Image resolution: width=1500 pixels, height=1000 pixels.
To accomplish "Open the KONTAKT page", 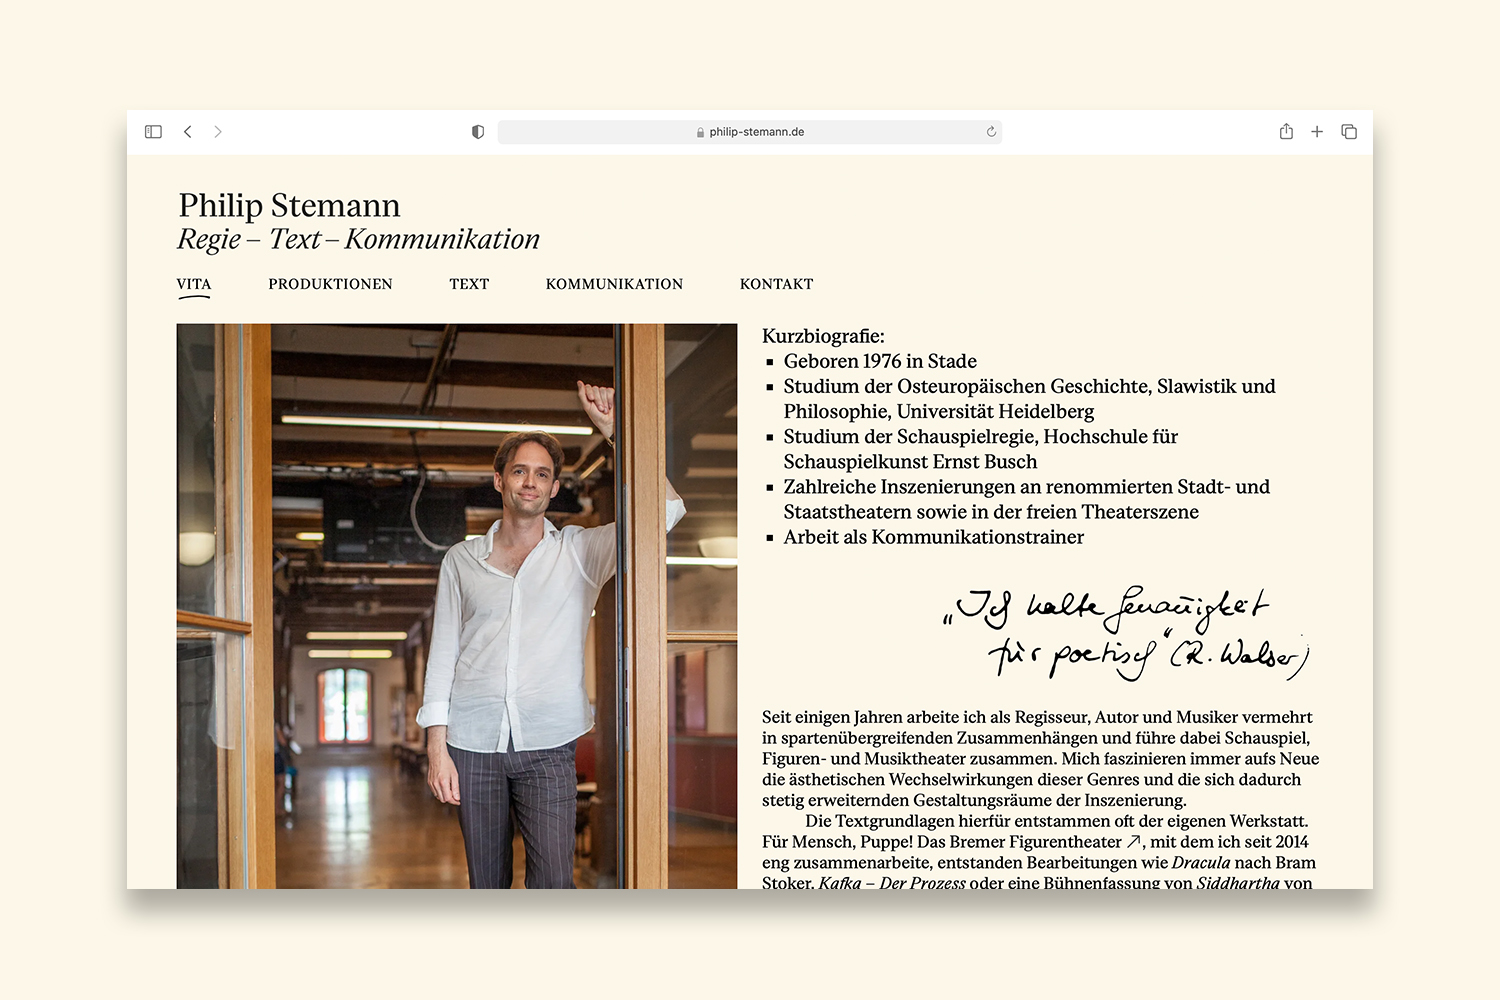I will coord(776,284).
